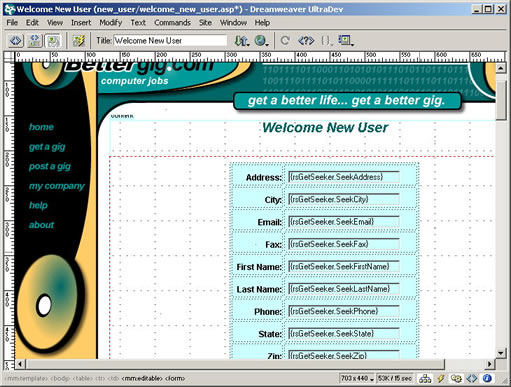Image resolution: width=511 pixels, height=387 pixels.
Task: Open Preview in Browser globe menu
Action: tap(262, 41)
